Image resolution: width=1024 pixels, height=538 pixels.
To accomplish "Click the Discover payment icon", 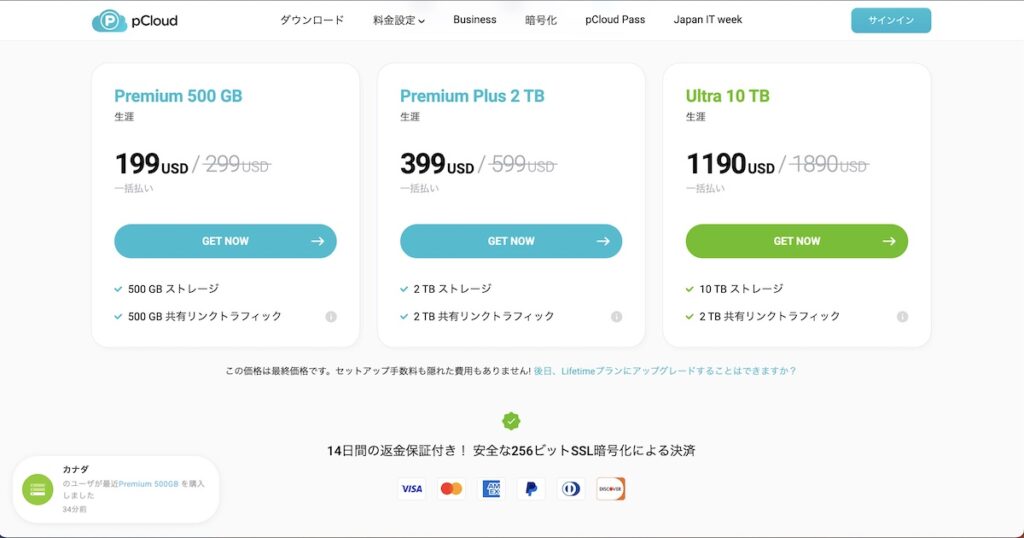I will coord(611,488).
